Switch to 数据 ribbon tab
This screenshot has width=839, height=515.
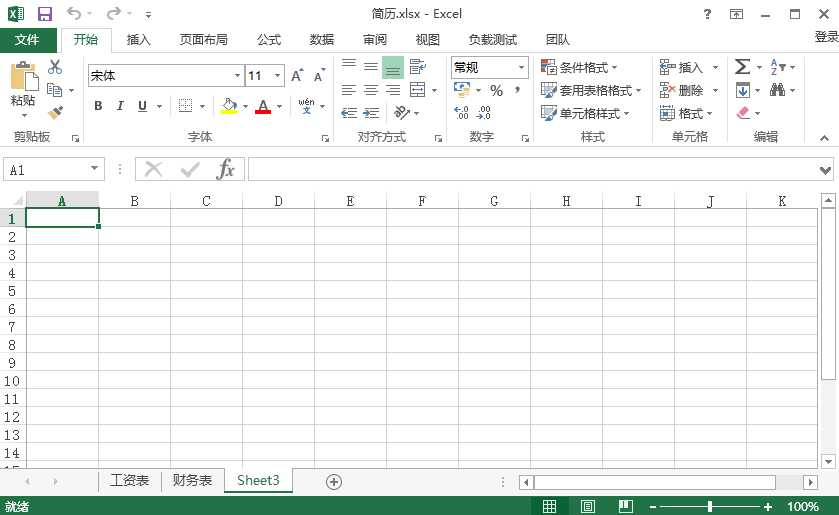tap(322, 40)
